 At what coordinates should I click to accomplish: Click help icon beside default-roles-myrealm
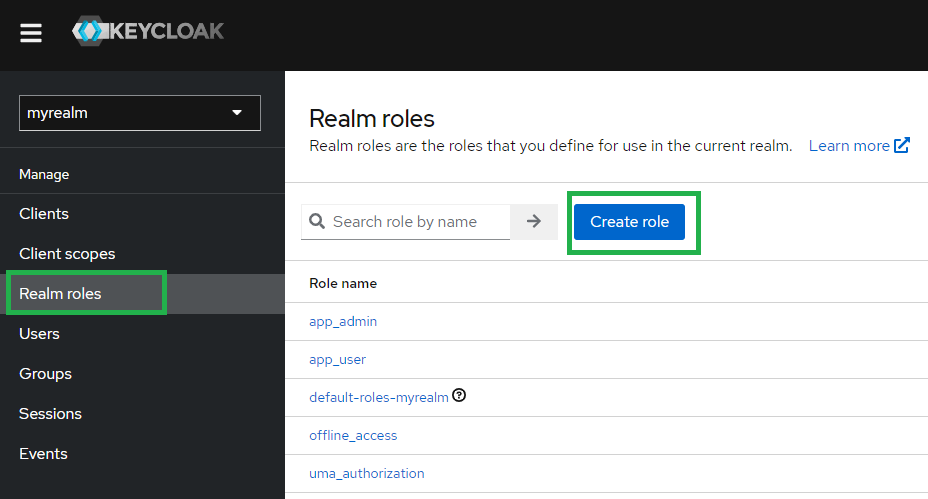[459, 396]
